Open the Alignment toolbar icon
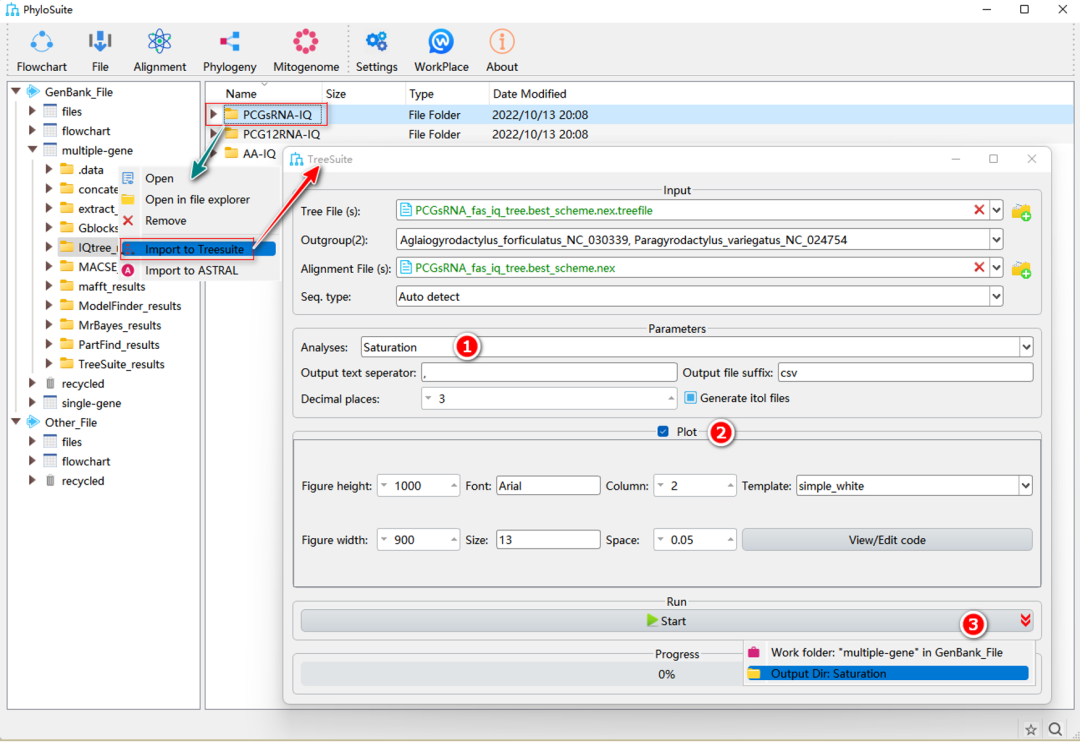Viewport: 1080px width, 743px height. coord(160,43)
